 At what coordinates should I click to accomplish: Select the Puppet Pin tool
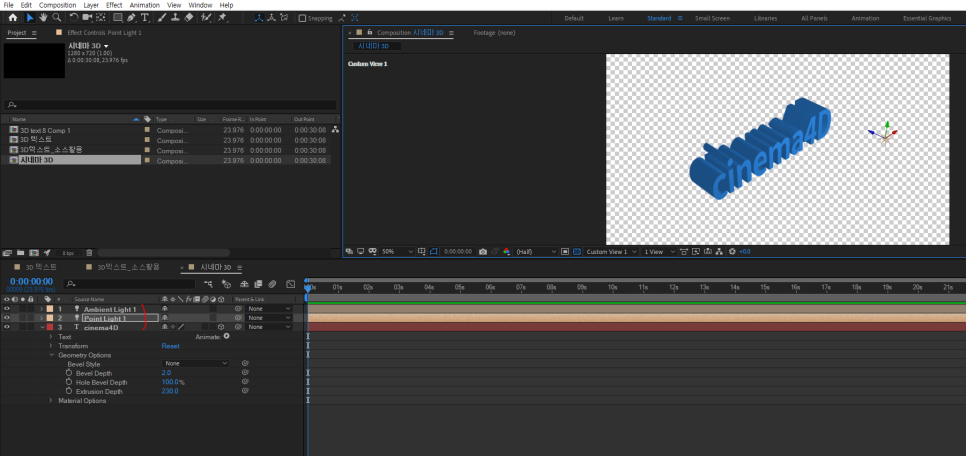click(x=222, y=18)
